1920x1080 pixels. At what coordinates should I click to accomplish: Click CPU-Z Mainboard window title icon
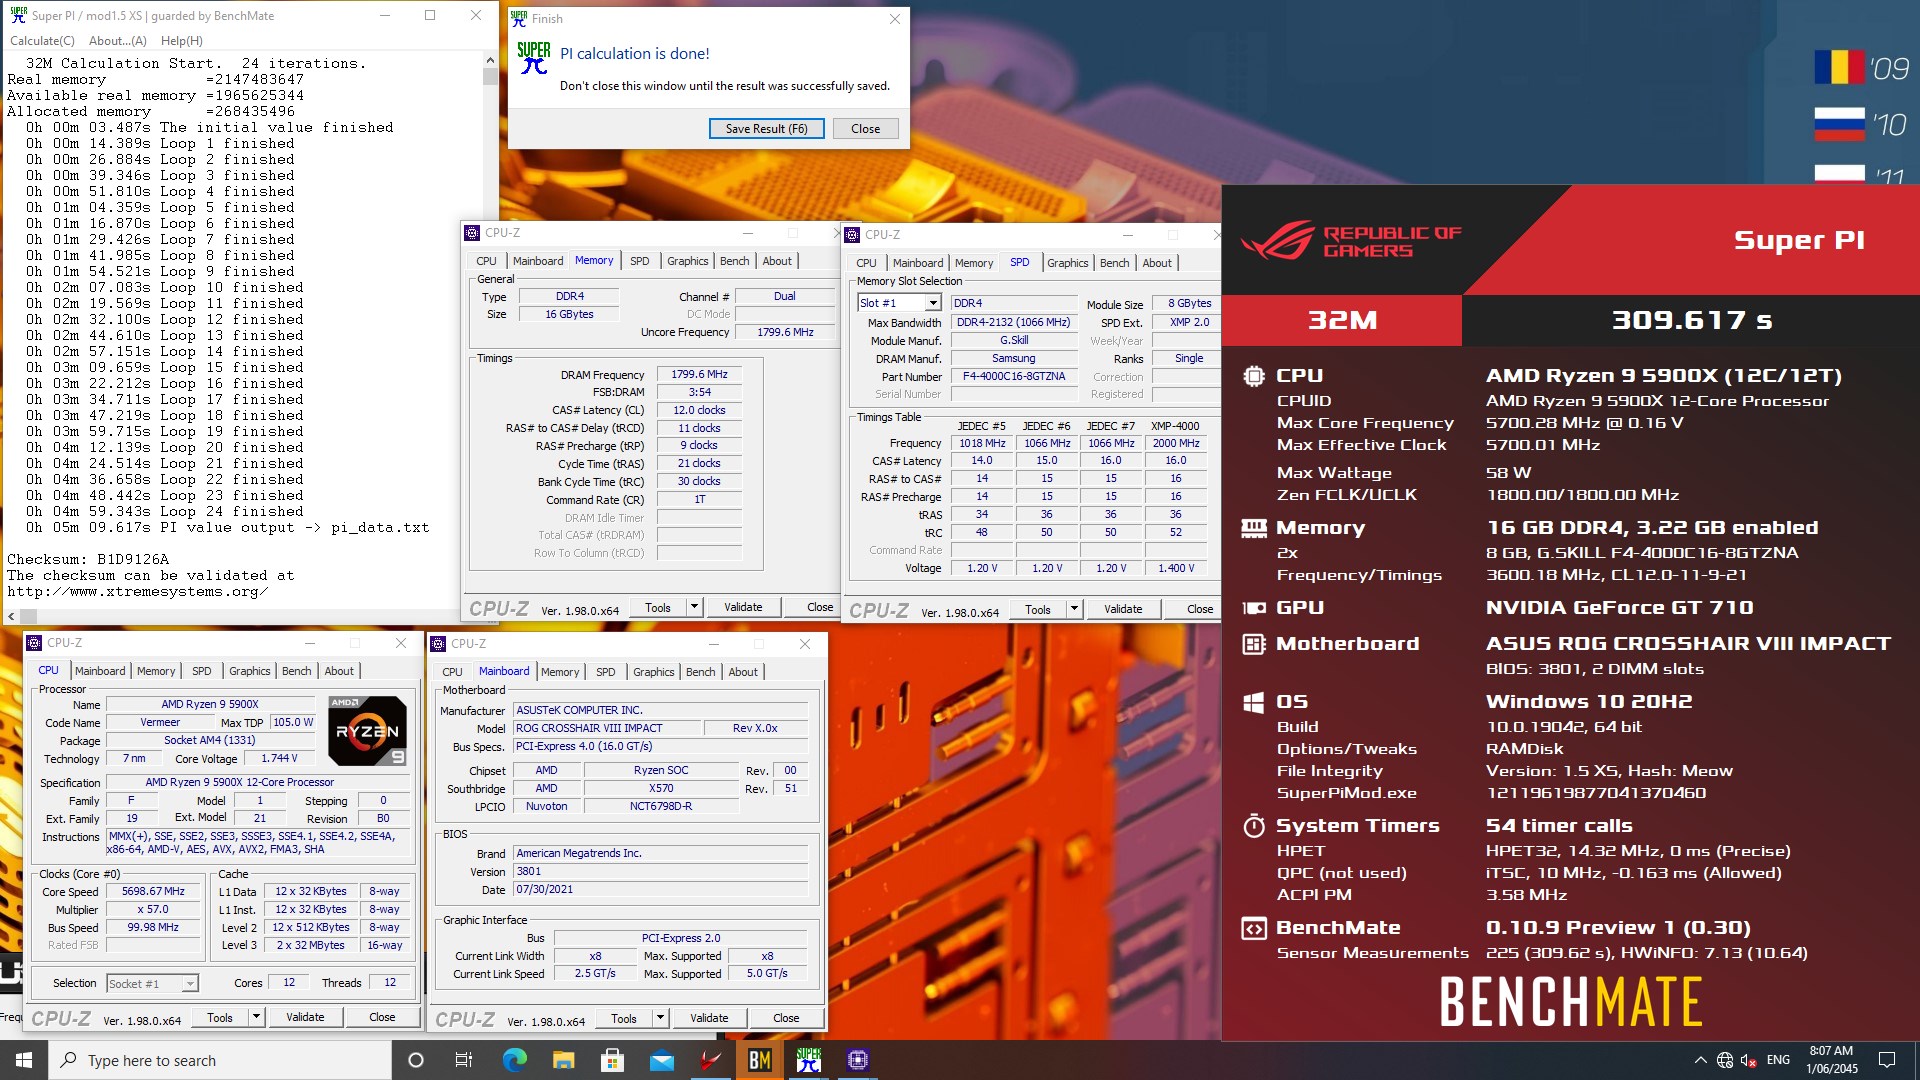438,644
